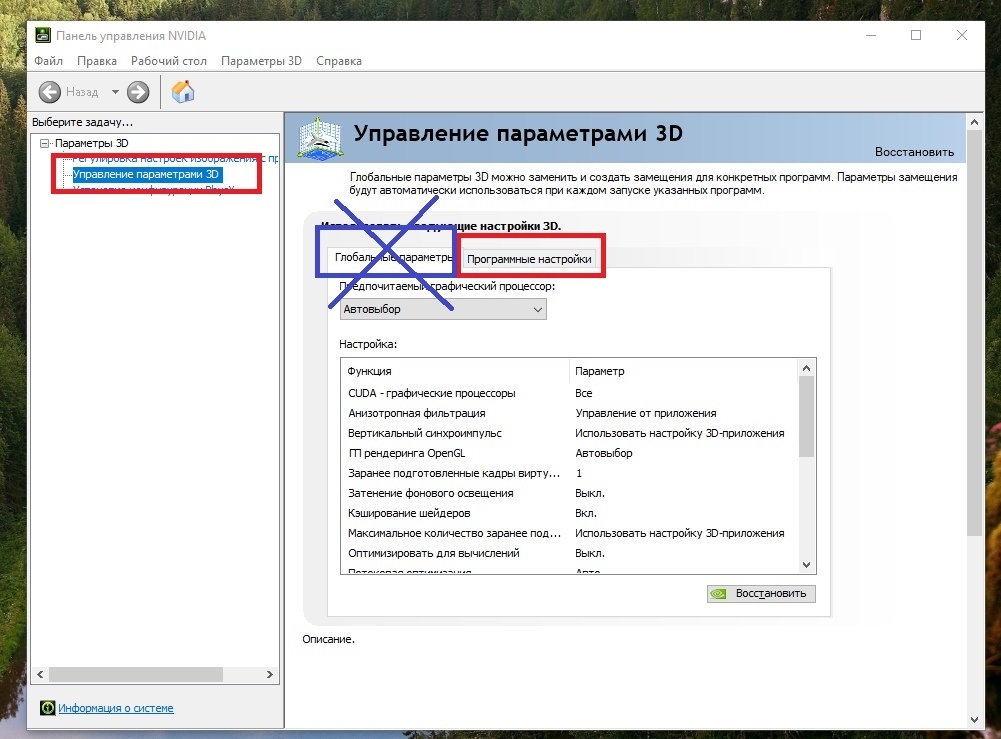
Task: Click the Восстановить link in header
Action: coord(914,152)
